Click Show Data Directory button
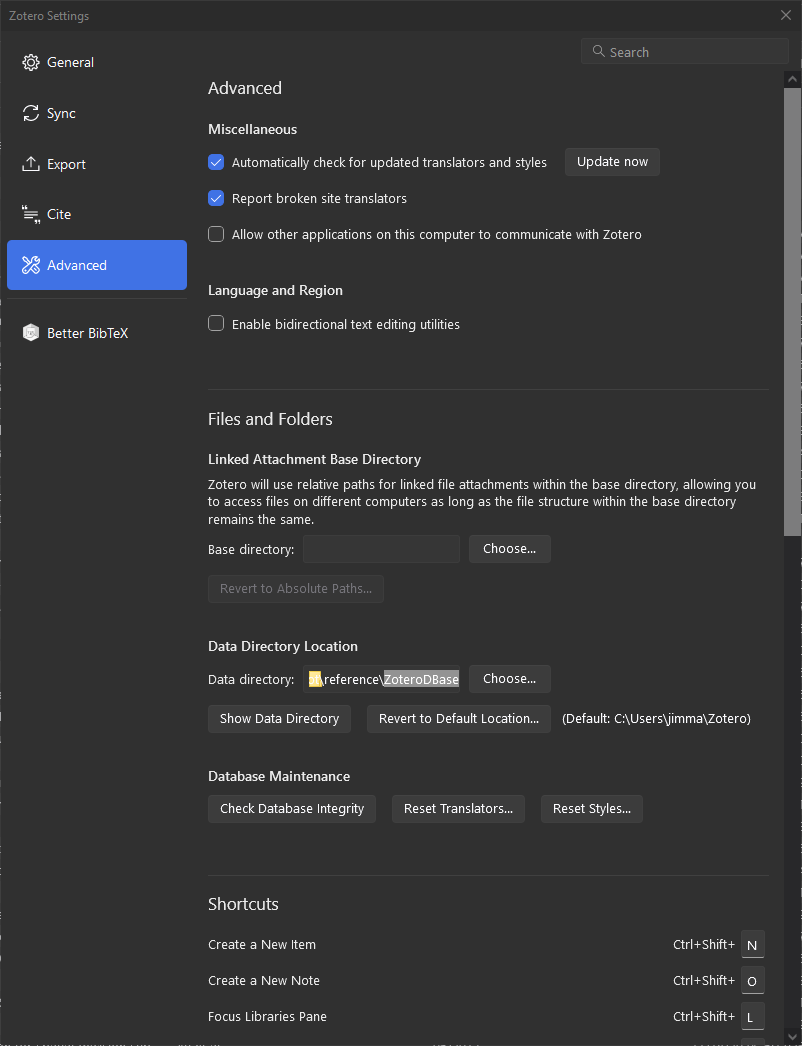Screen dimensions: 802x1046 tap(280, 719)
